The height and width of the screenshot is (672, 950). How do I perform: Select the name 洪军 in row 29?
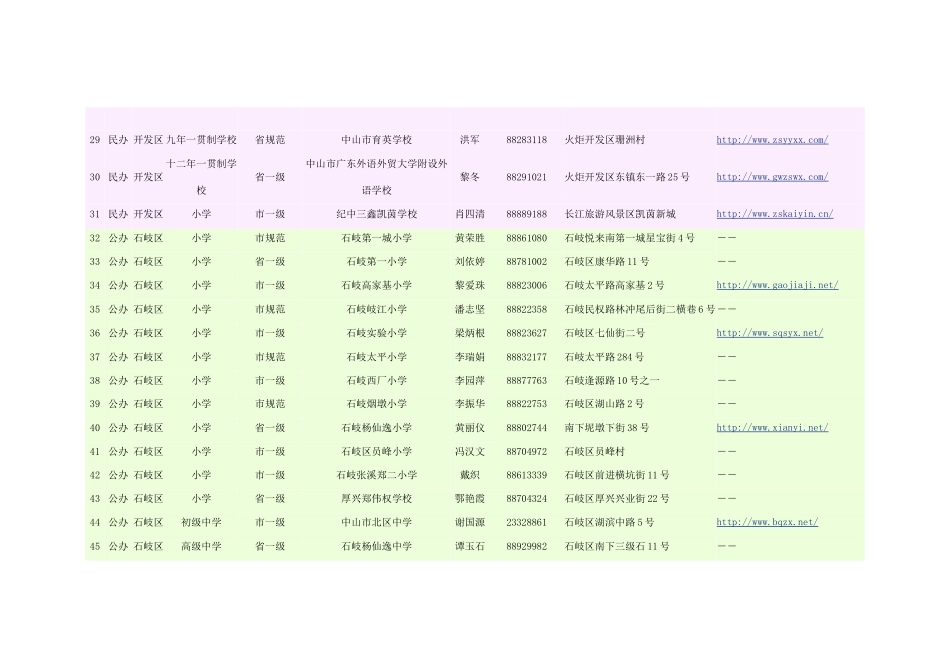[470, 140]
